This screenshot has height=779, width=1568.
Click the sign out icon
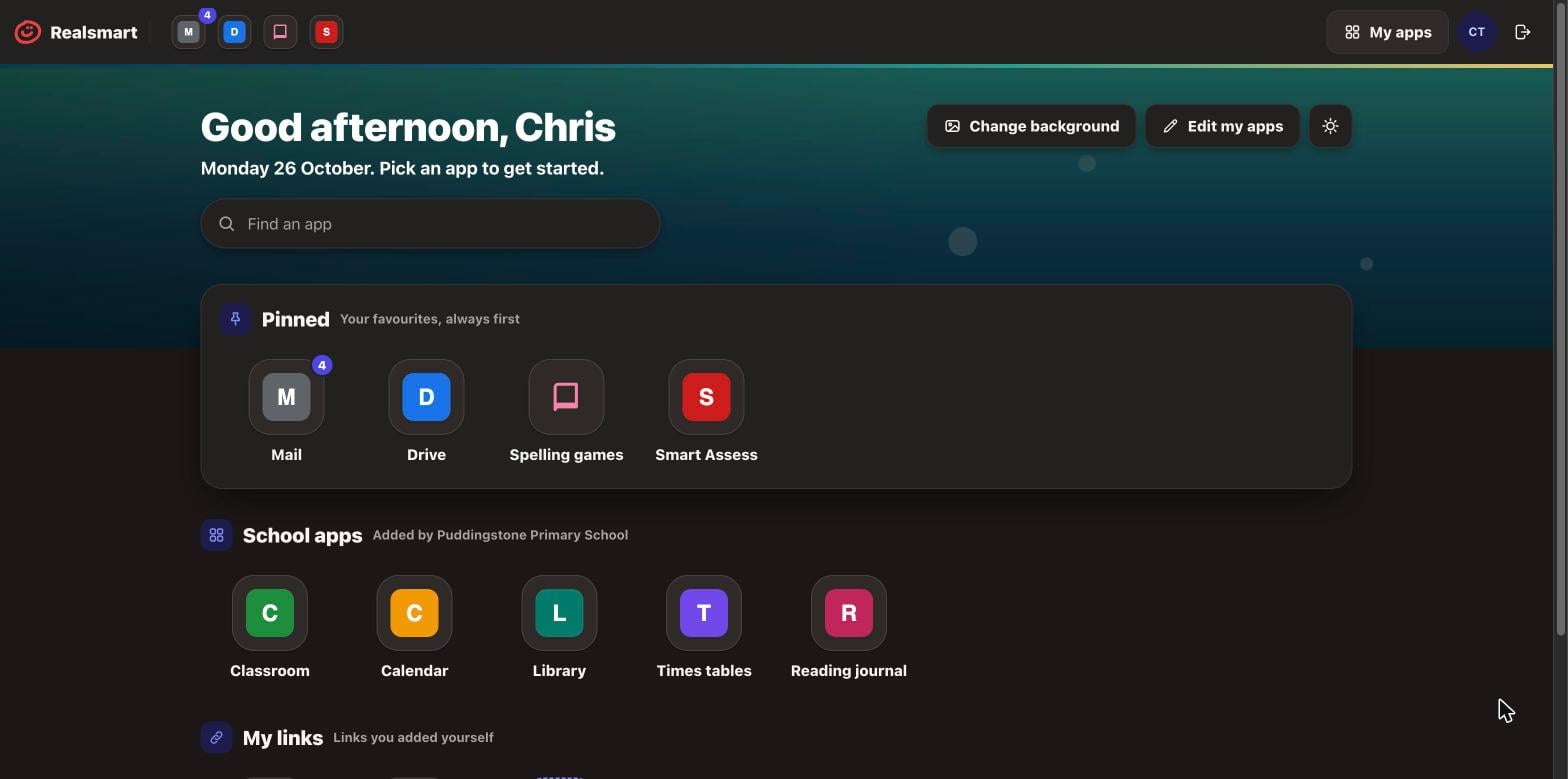[x=1523, y=32]
